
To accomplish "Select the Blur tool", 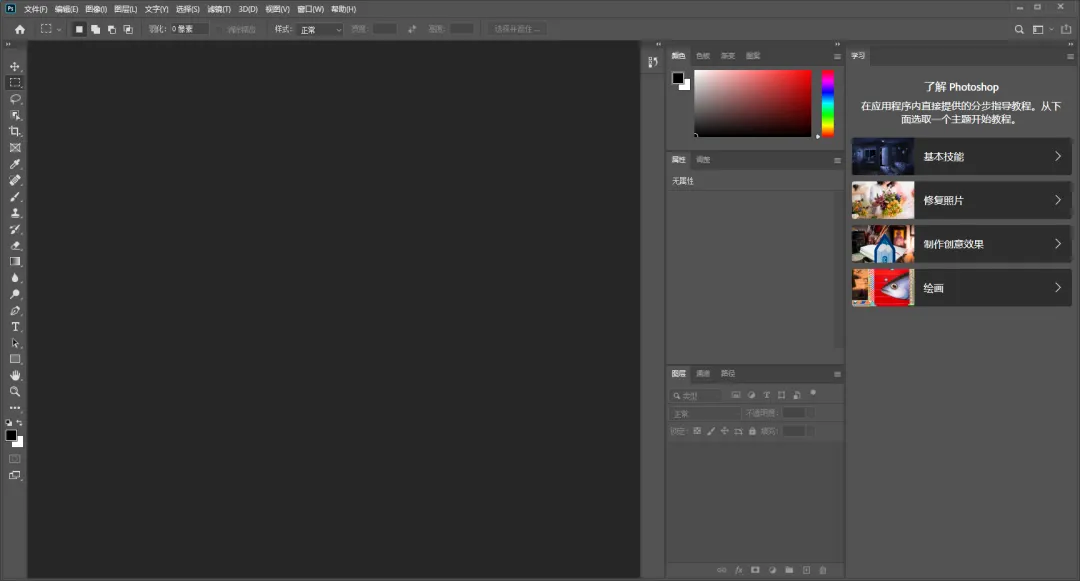I will click(x=14, y=278).
